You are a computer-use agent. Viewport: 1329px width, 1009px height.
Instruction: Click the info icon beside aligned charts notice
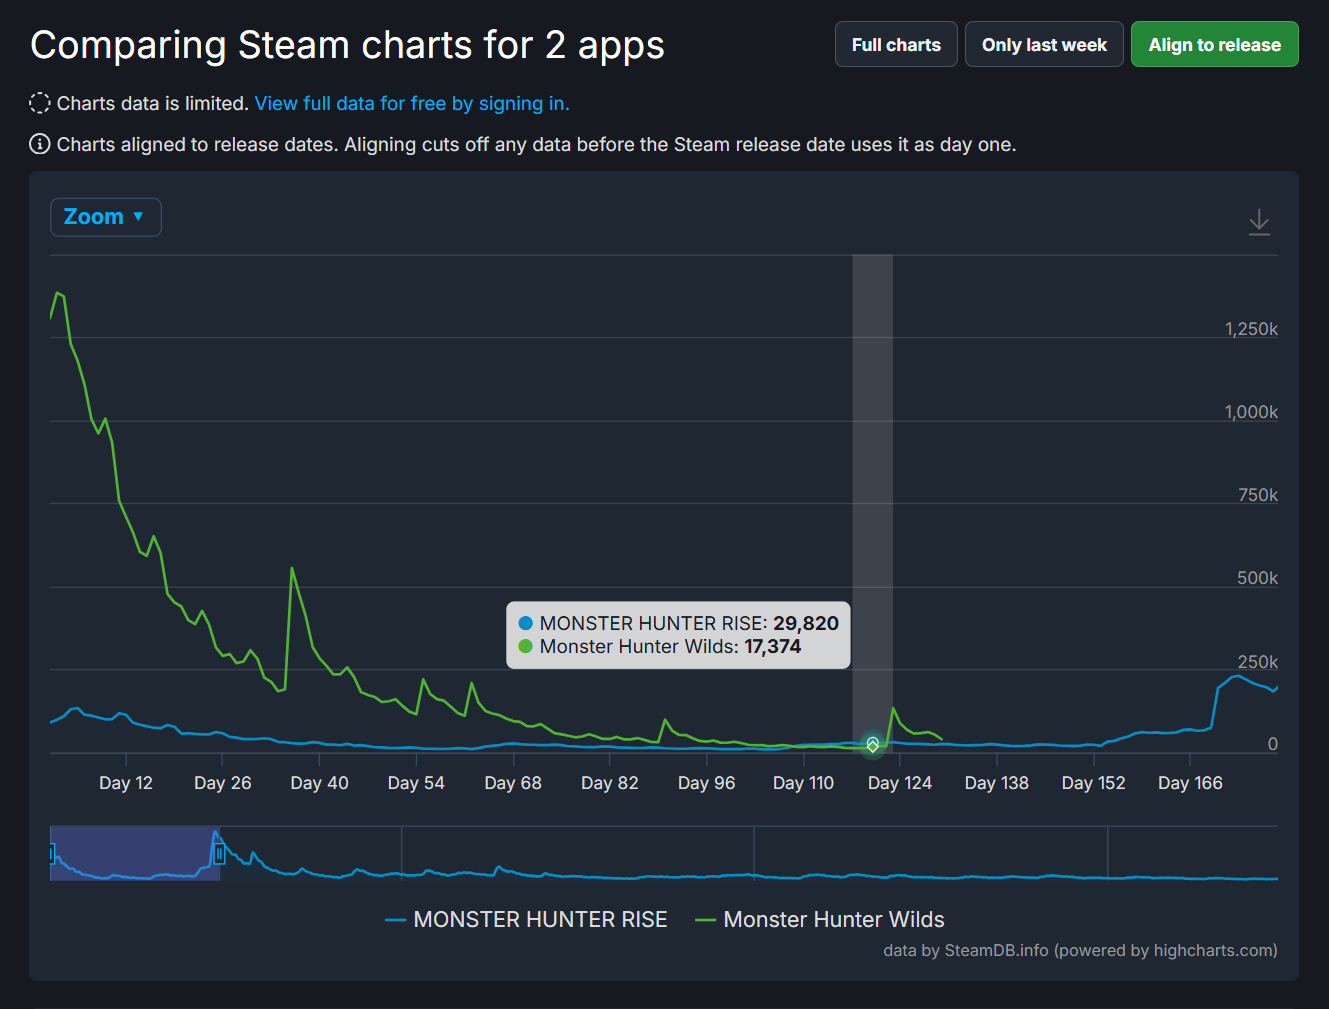pos(40,144)
